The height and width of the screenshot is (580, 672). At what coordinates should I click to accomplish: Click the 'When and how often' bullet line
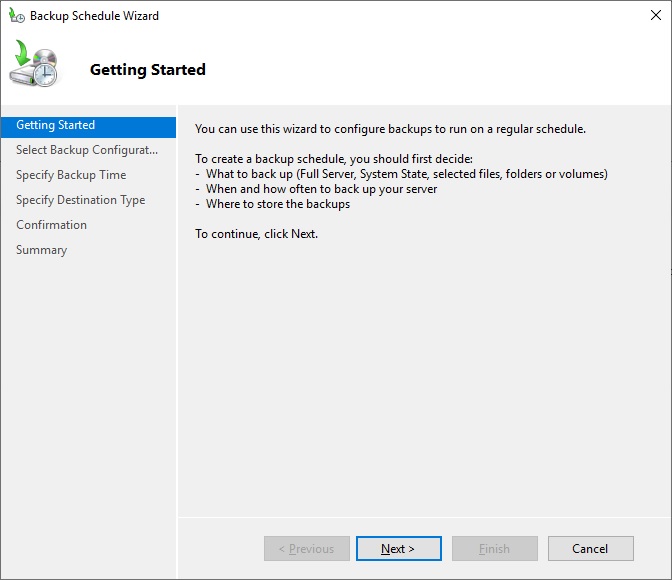pyautogui.click(x=316, y=189)
